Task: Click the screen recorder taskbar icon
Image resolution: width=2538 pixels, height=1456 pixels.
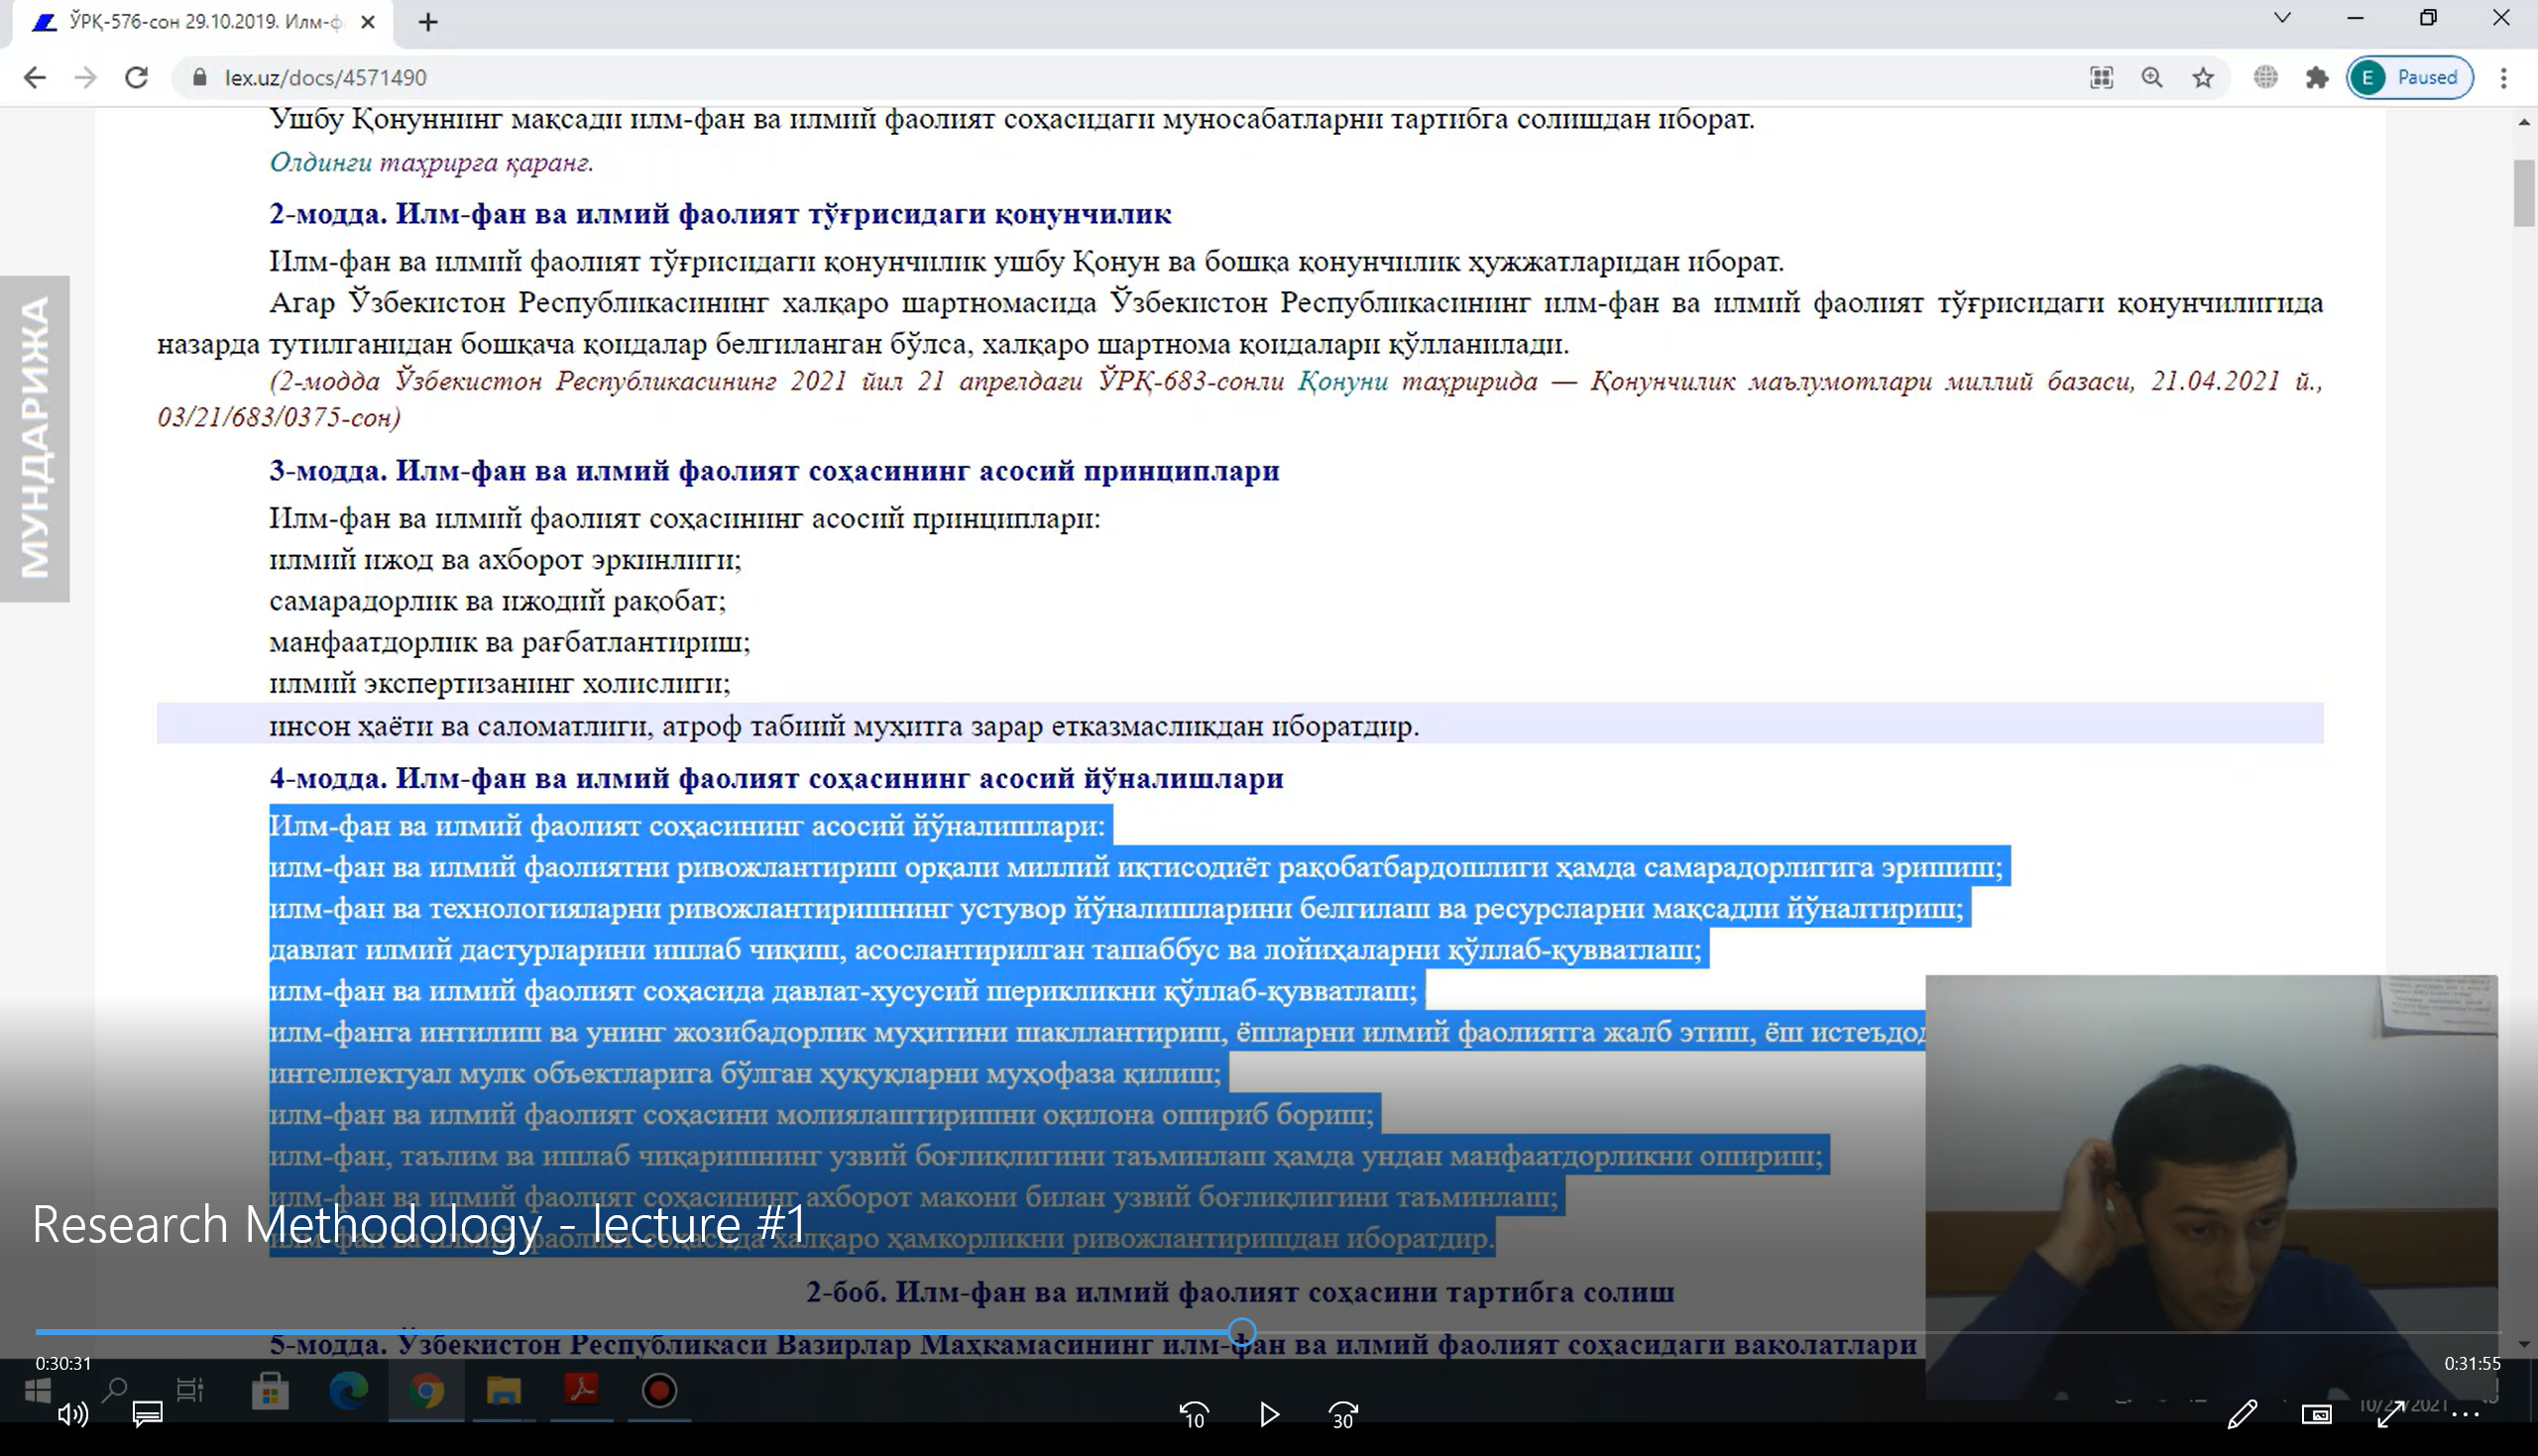Action: point(660,1390)
